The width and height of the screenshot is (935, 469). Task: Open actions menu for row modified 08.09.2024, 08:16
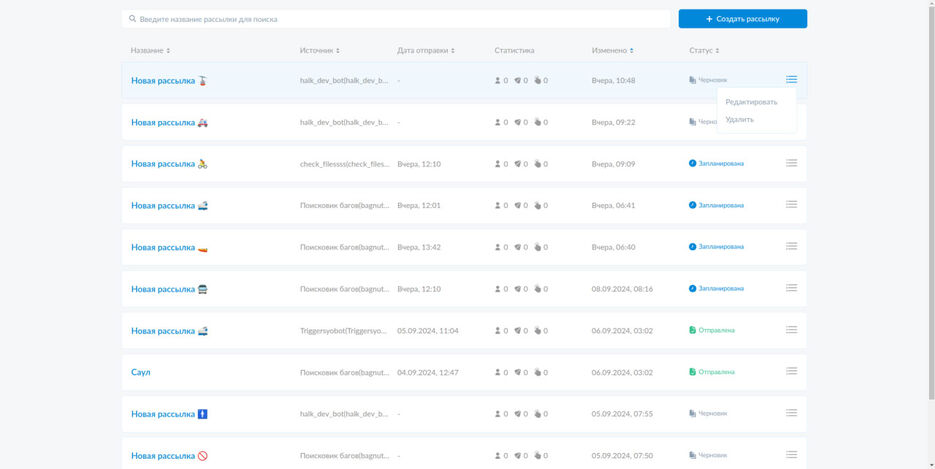coord(791,288)
